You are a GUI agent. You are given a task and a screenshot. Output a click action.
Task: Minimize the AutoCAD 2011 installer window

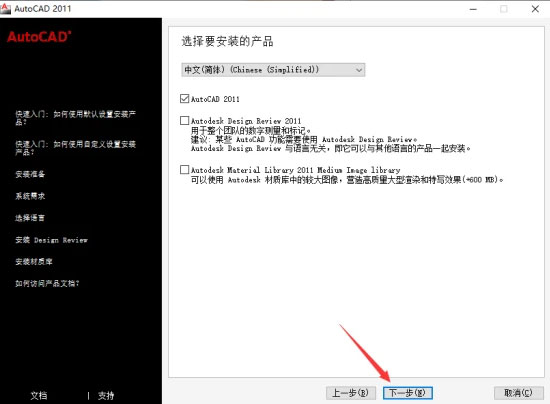[473, 9]
